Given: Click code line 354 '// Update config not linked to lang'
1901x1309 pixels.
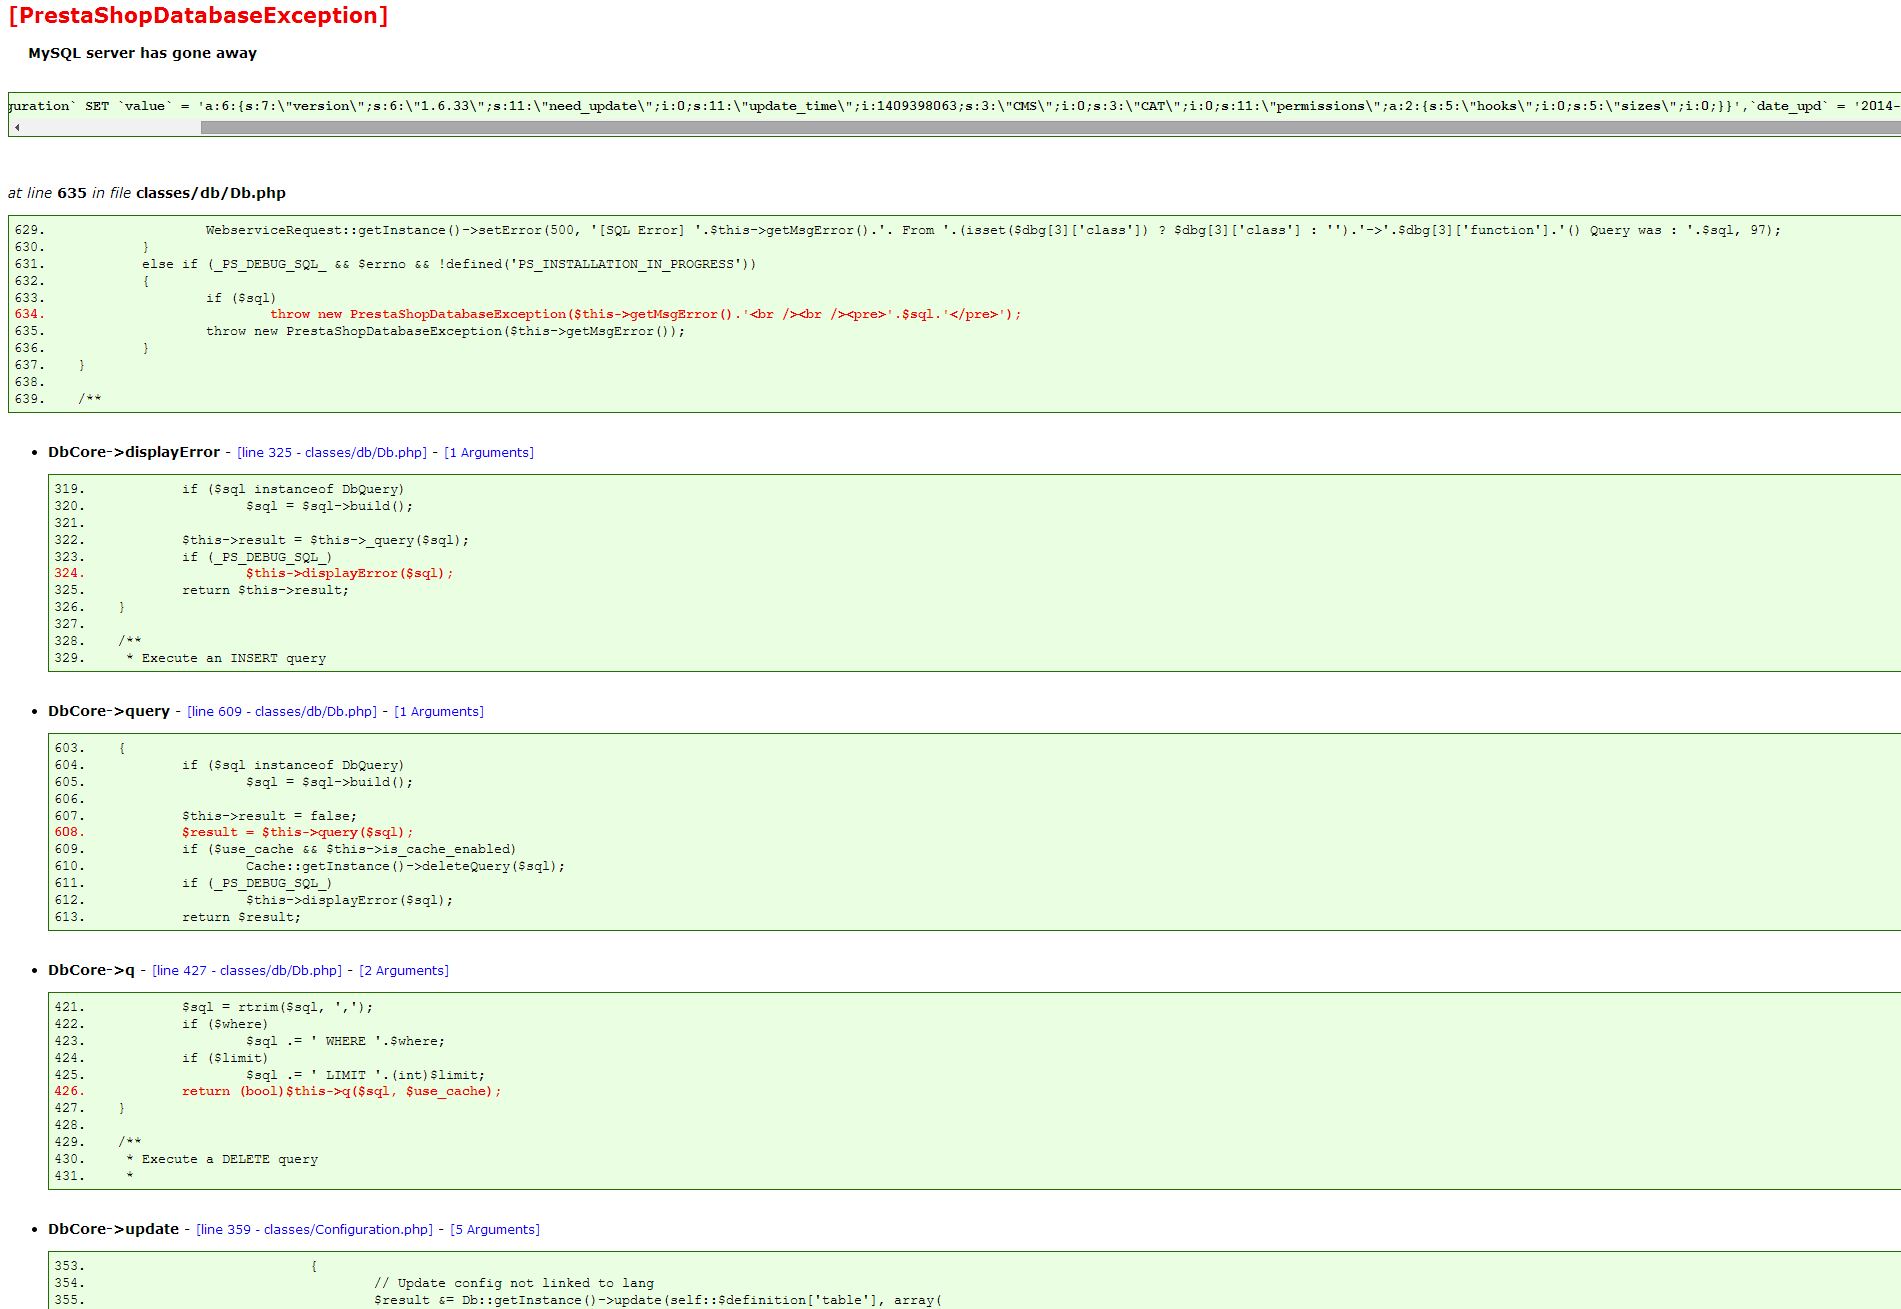Looking at the screenshot, I should pos(514,1283).
